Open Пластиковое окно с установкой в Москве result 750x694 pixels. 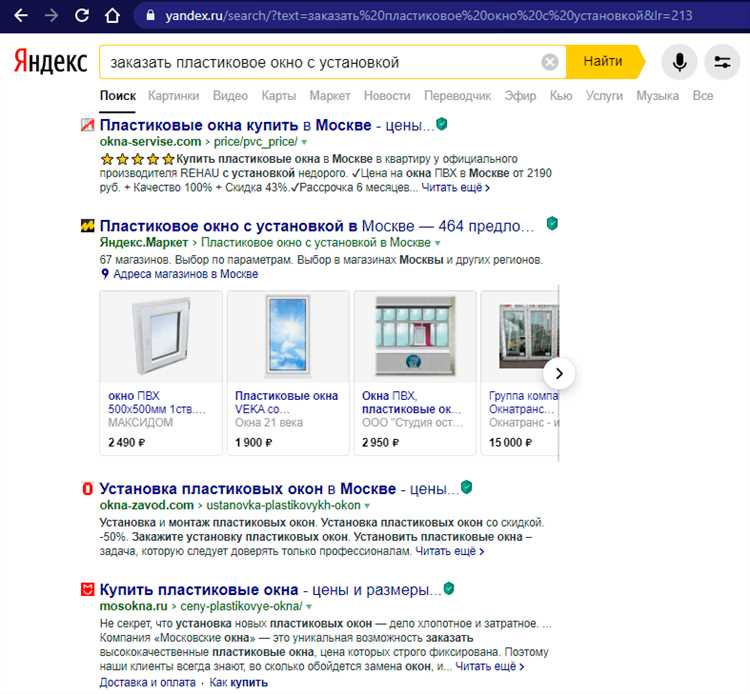click(x=317, y=226)
